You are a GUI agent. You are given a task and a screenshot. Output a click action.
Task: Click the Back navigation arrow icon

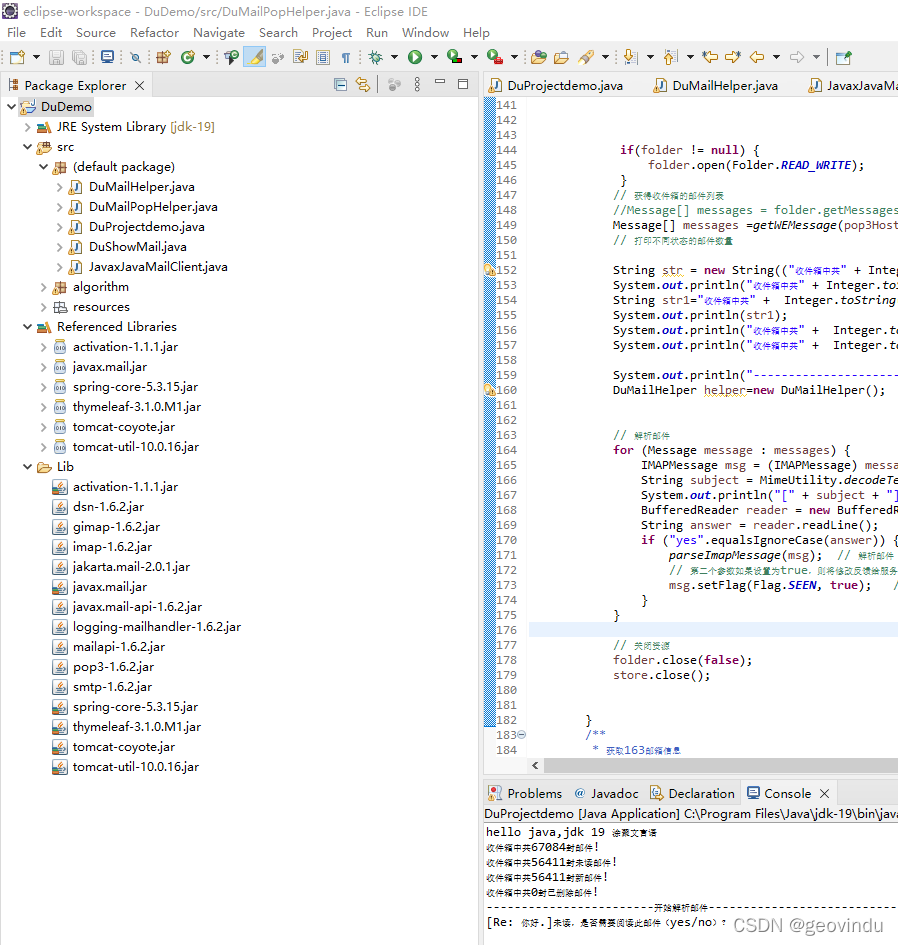[757, 58]
